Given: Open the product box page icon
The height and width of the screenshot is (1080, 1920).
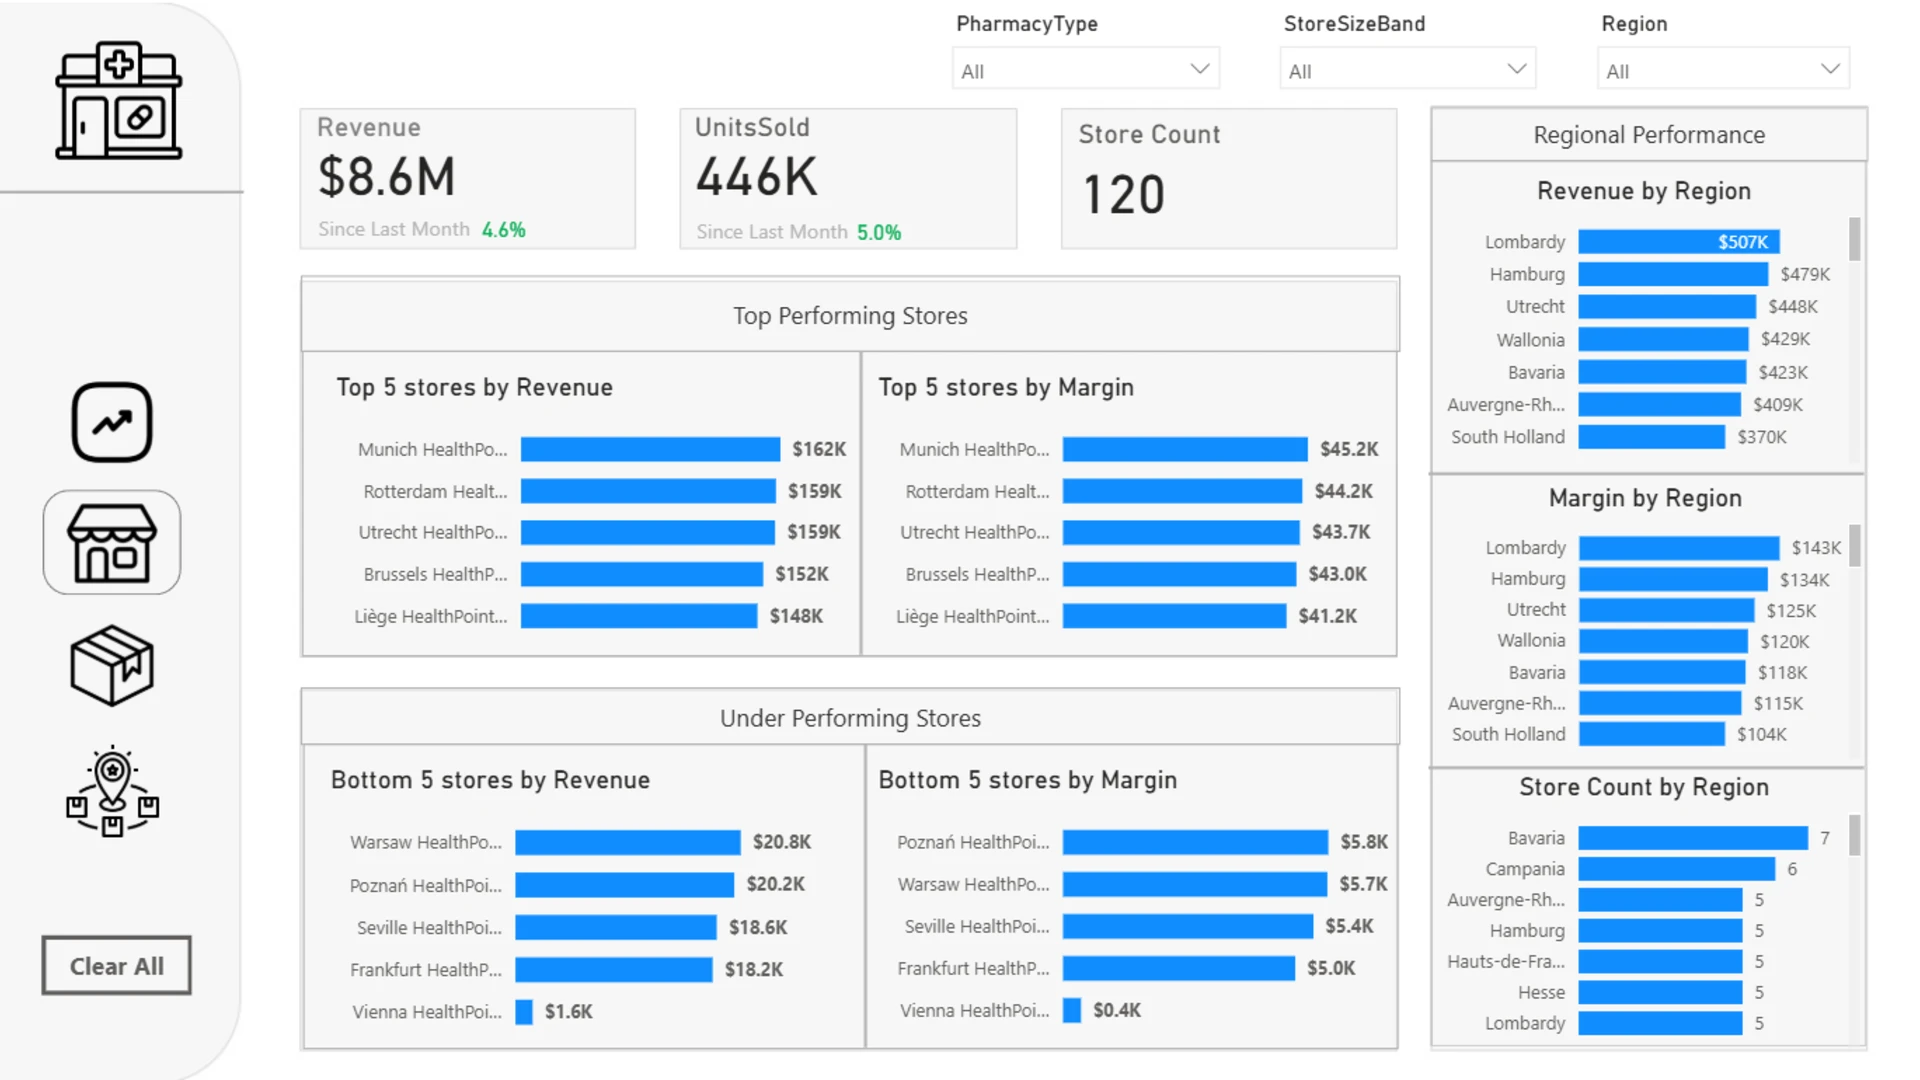Looking at the screenshot, I should pyautogui.click(x=112, y=666).
